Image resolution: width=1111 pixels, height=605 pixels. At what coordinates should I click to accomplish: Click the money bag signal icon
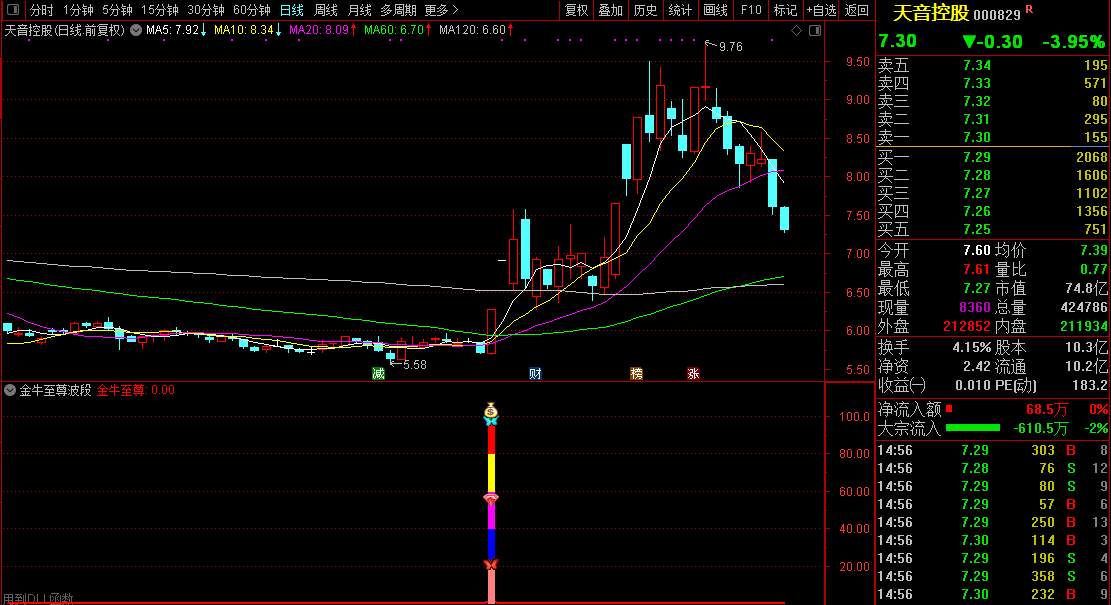coord(491,409)
